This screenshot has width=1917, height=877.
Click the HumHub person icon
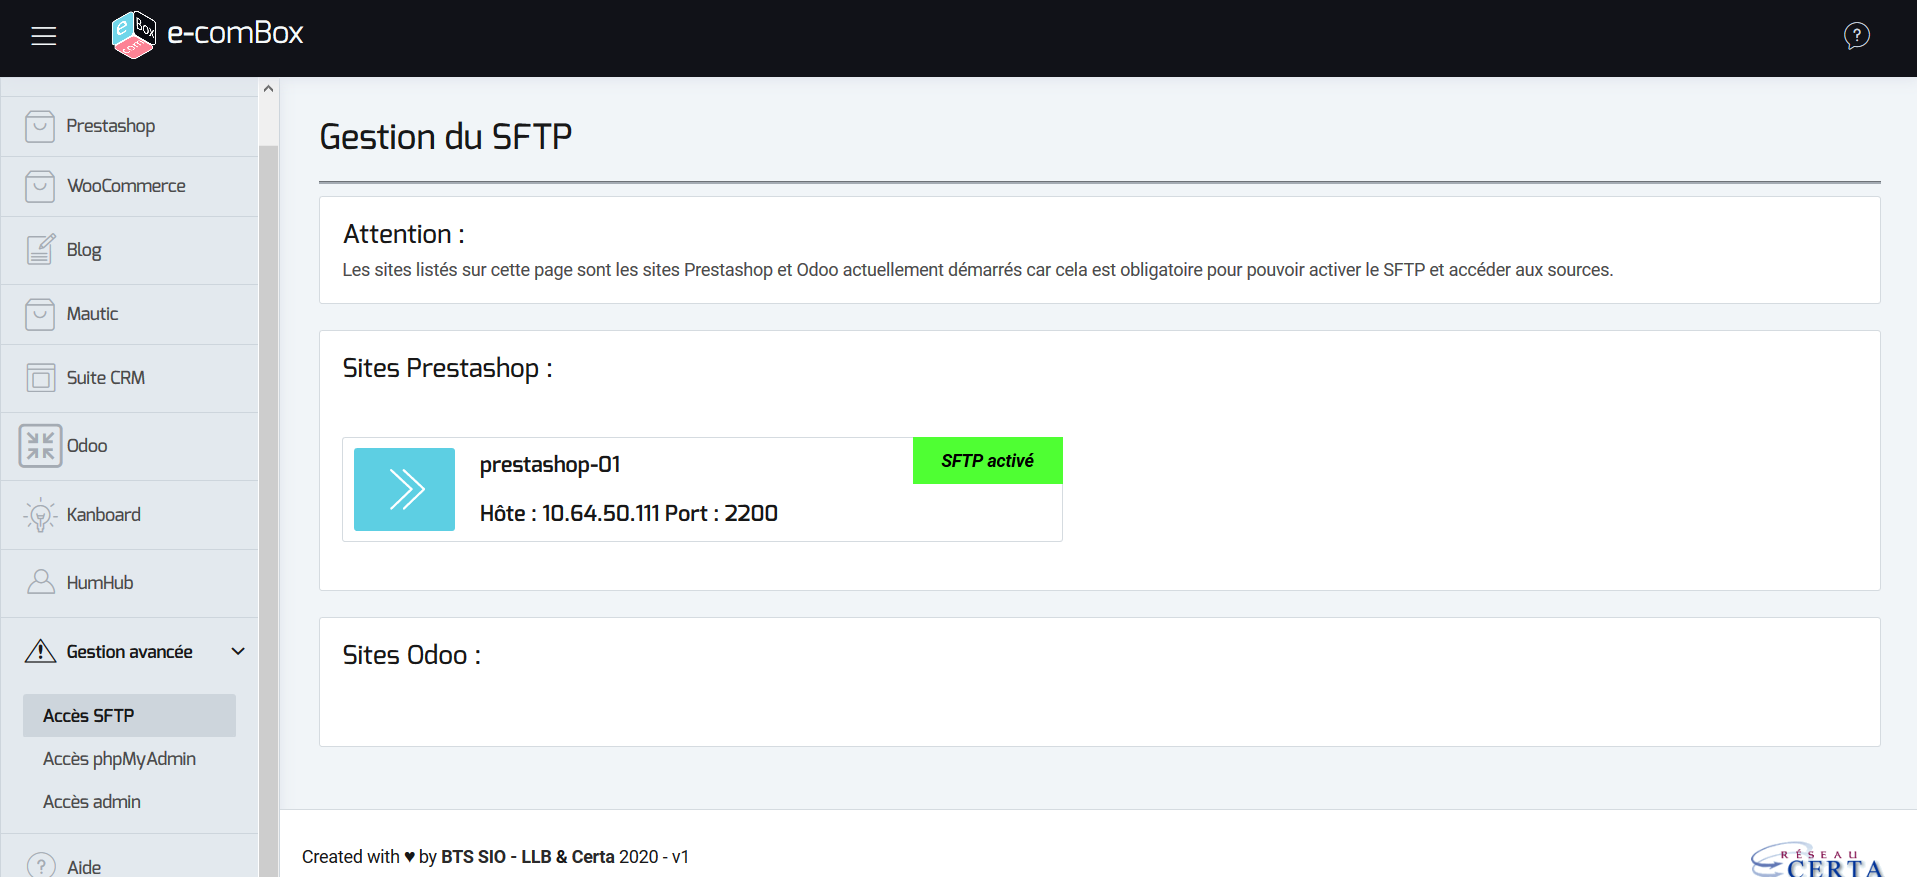tap(40, 583)
